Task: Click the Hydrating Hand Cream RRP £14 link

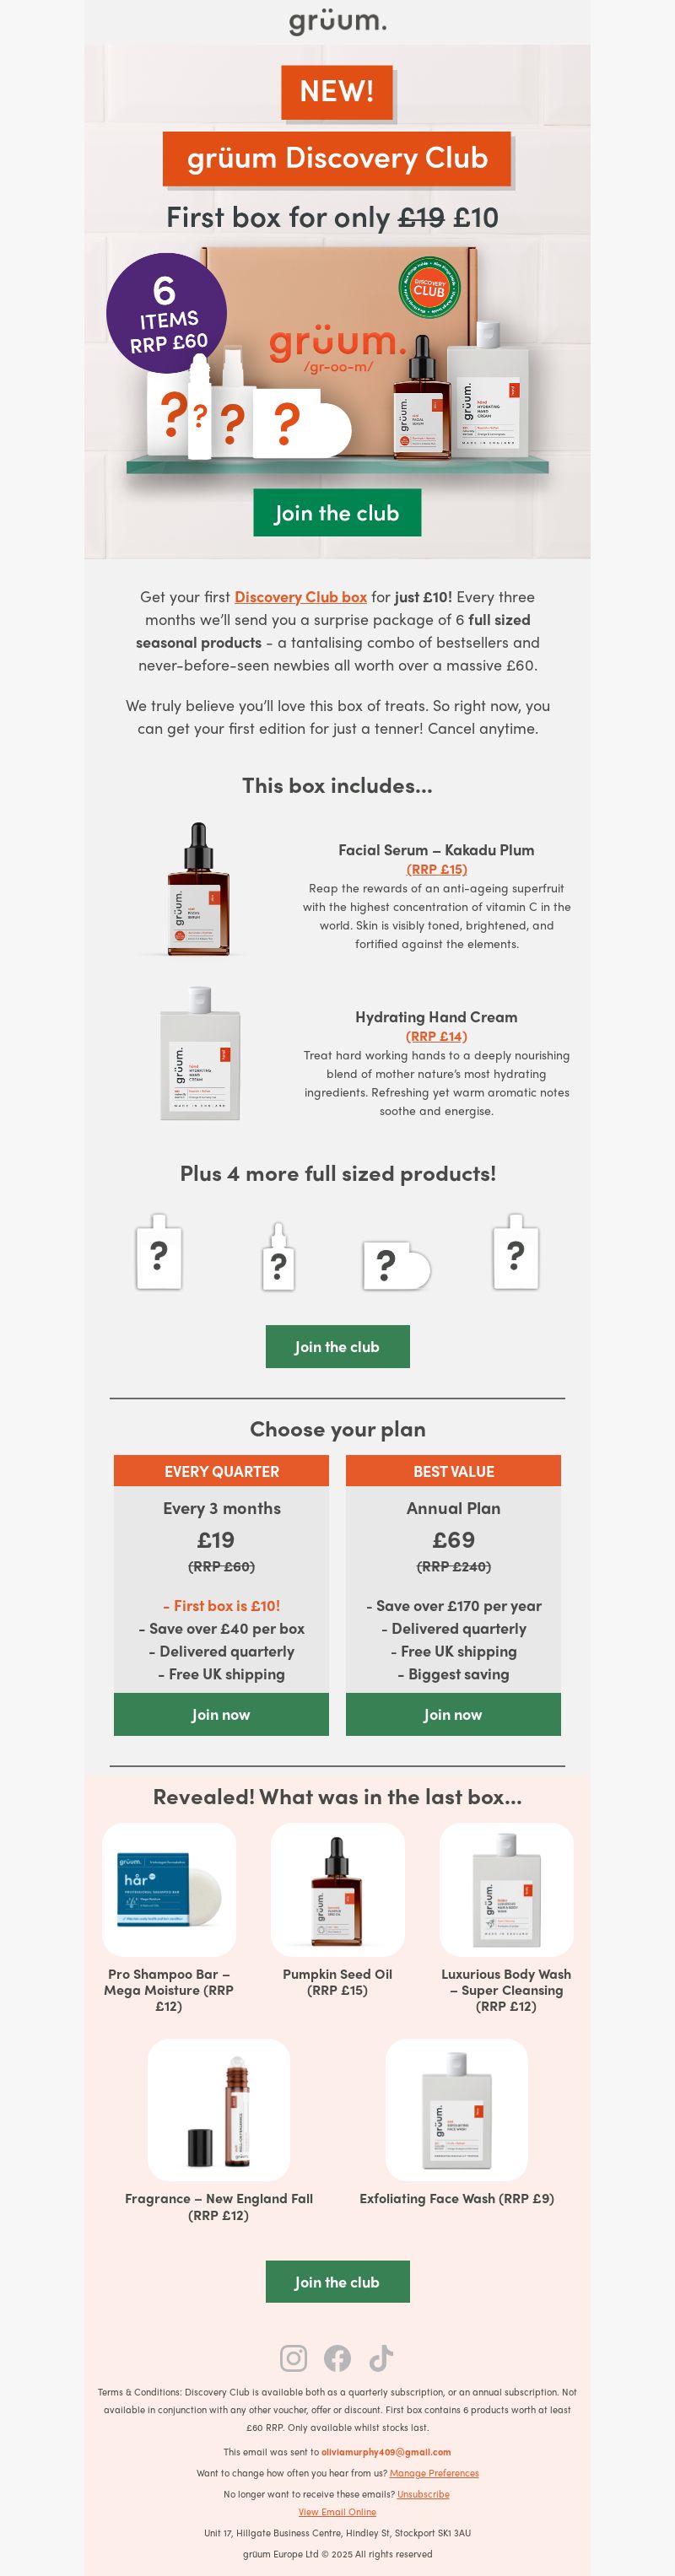Action: point(436,1036)
